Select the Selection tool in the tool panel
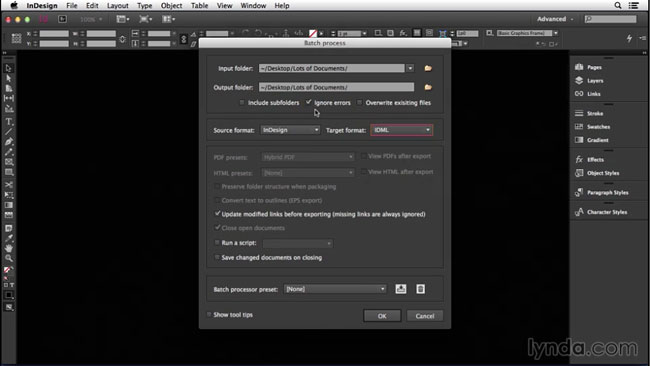The image size is (650, 366). point(8,68)
